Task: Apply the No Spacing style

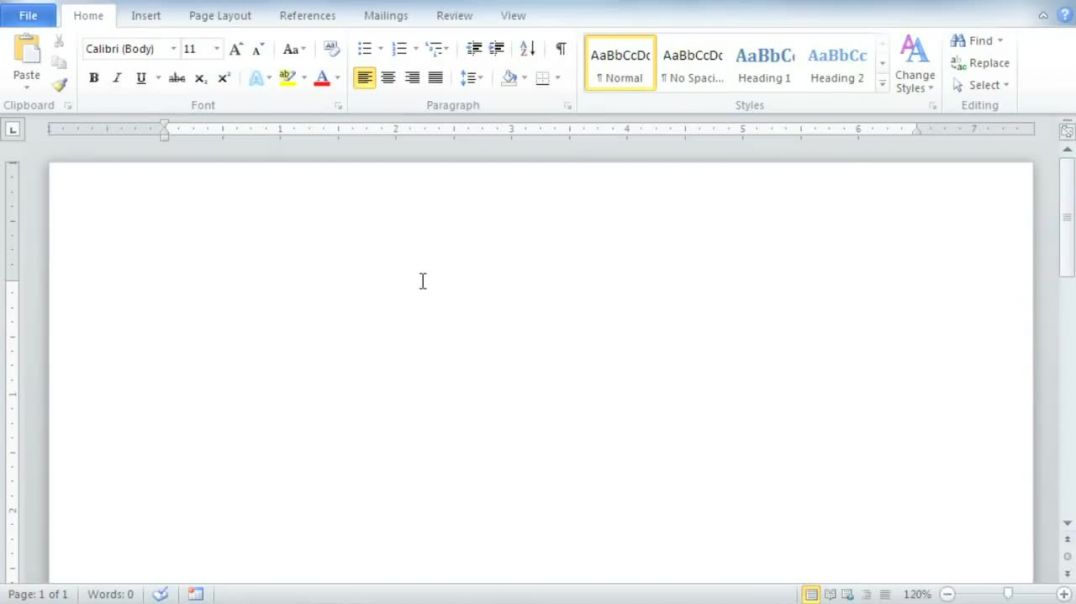Action: [692, 63]
